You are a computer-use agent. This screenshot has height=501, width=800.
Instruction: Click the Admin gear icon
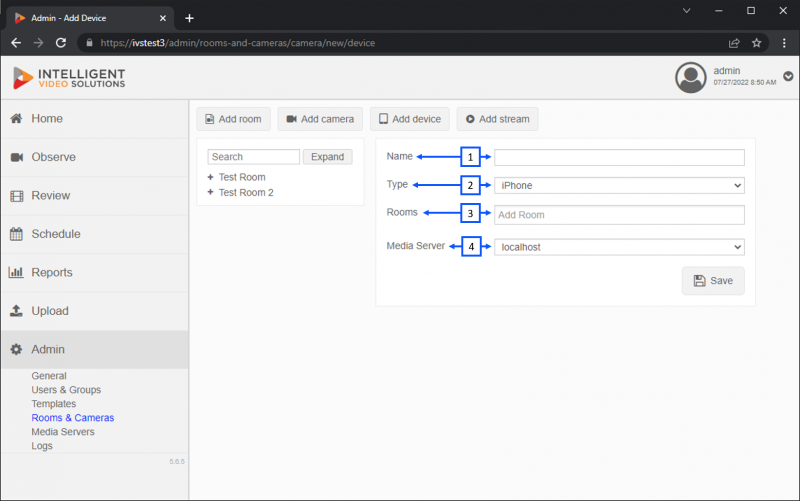coord(16,349)
